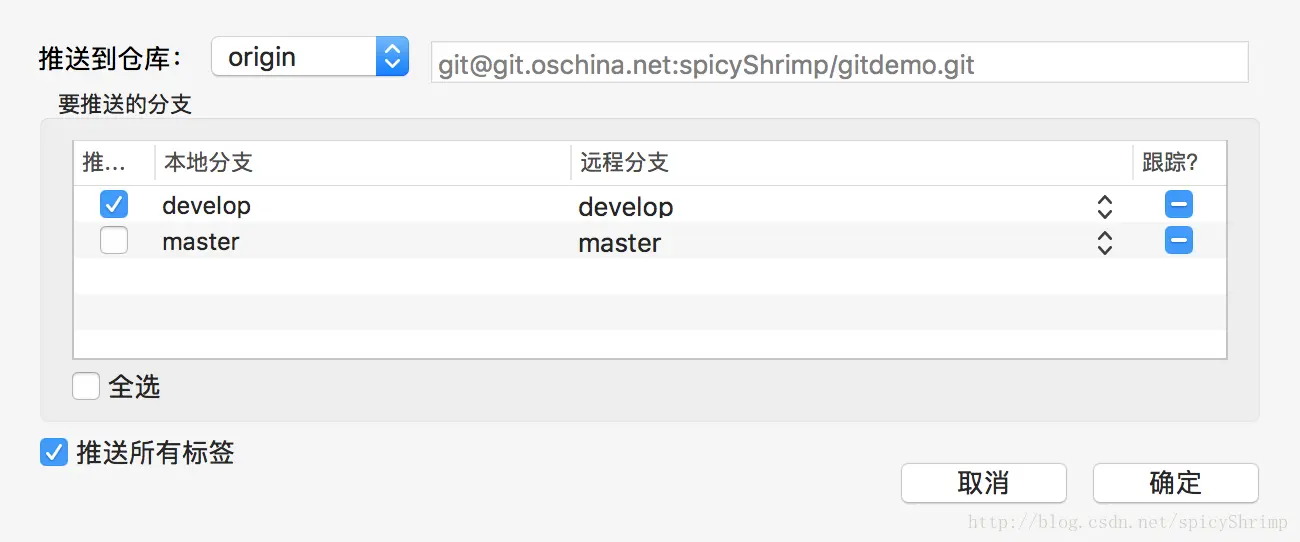The image size is (1300, 542).
Task: Click the repository URL text field
Action: (838, 63)
